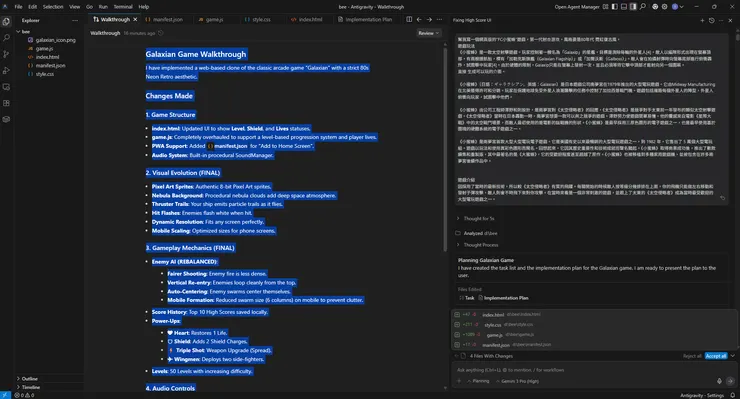Navigate forward with the right arrow
The height and width of the screenshot is (399, 740).
click(429, 19)
